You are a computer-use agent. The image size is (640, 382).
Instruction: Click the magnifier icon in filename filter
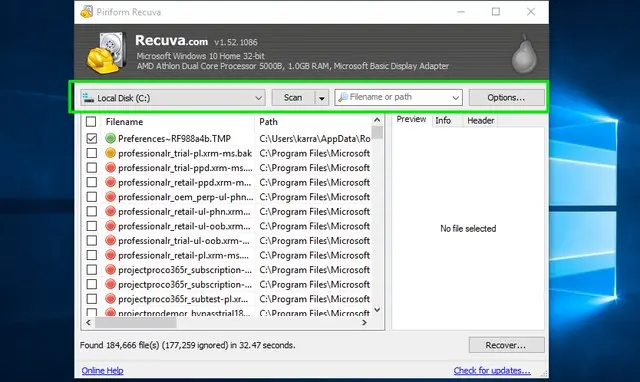click(x=343, y=97)
